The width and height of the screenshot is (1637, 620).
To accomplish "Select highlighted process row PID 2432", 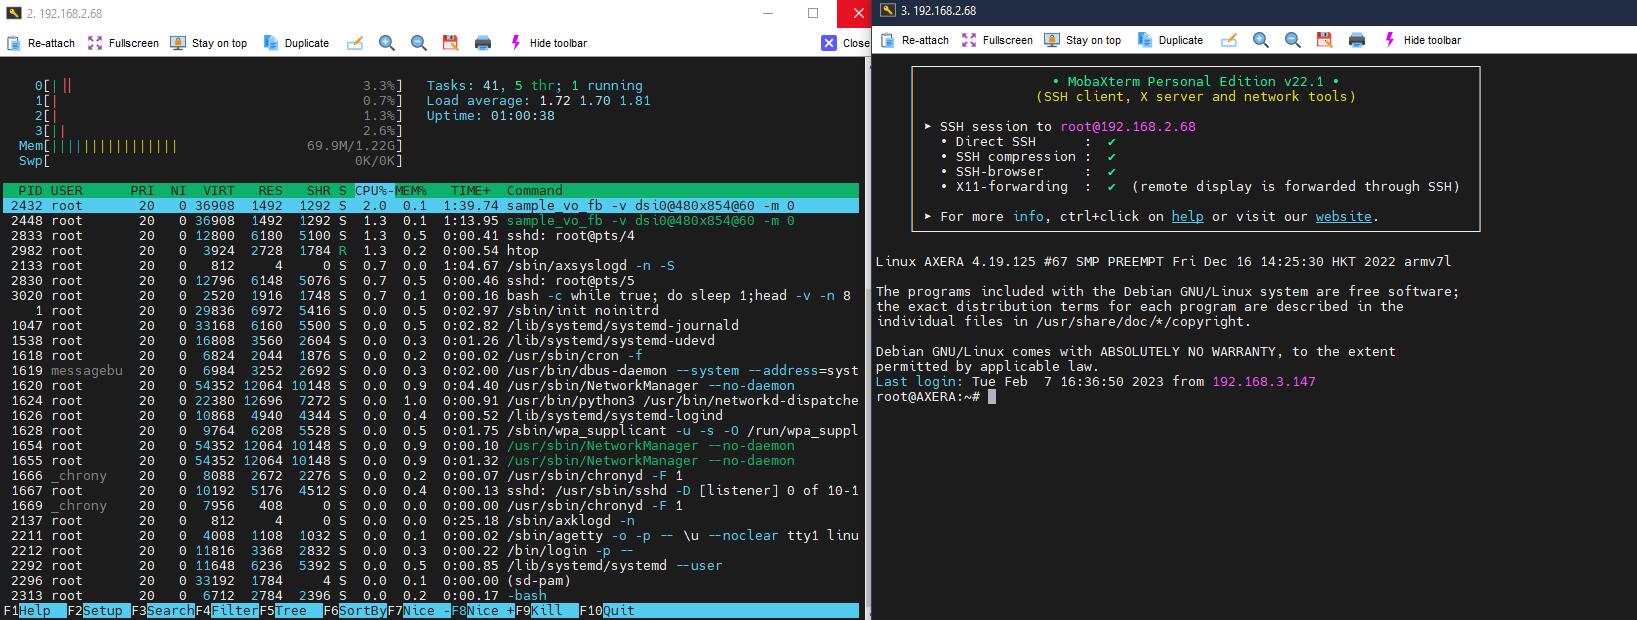I will [x=431, y=205].
